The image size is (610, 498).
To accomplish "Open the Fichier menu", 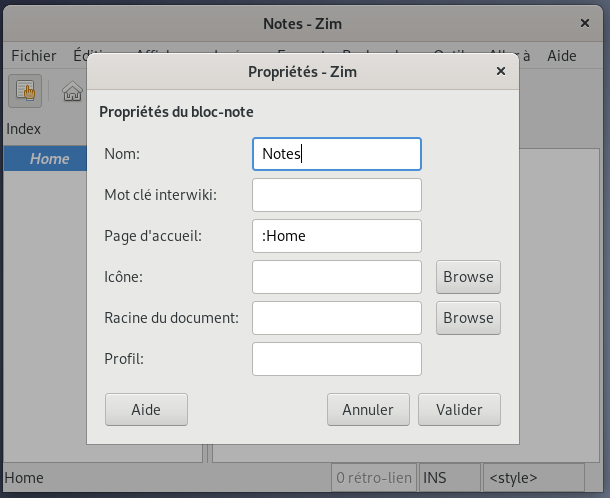I will [x=34, y=56].
